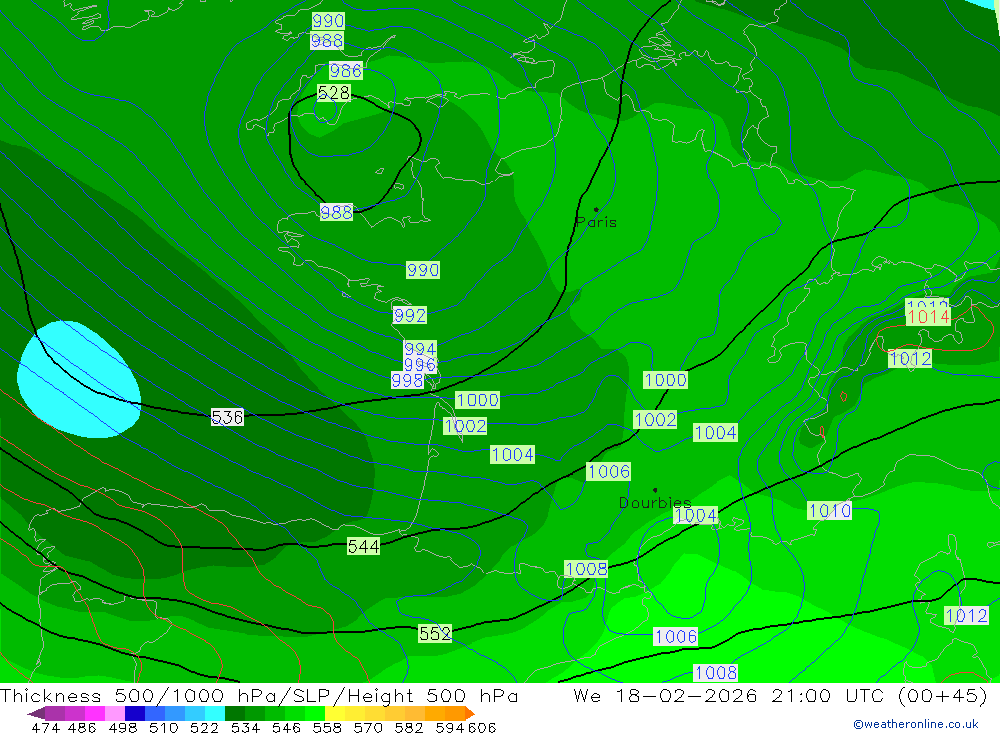The height and width of the screenshot is (733, 1000).
Task: Click the cyan low-thickness area on the map
Action: [78, 380]
